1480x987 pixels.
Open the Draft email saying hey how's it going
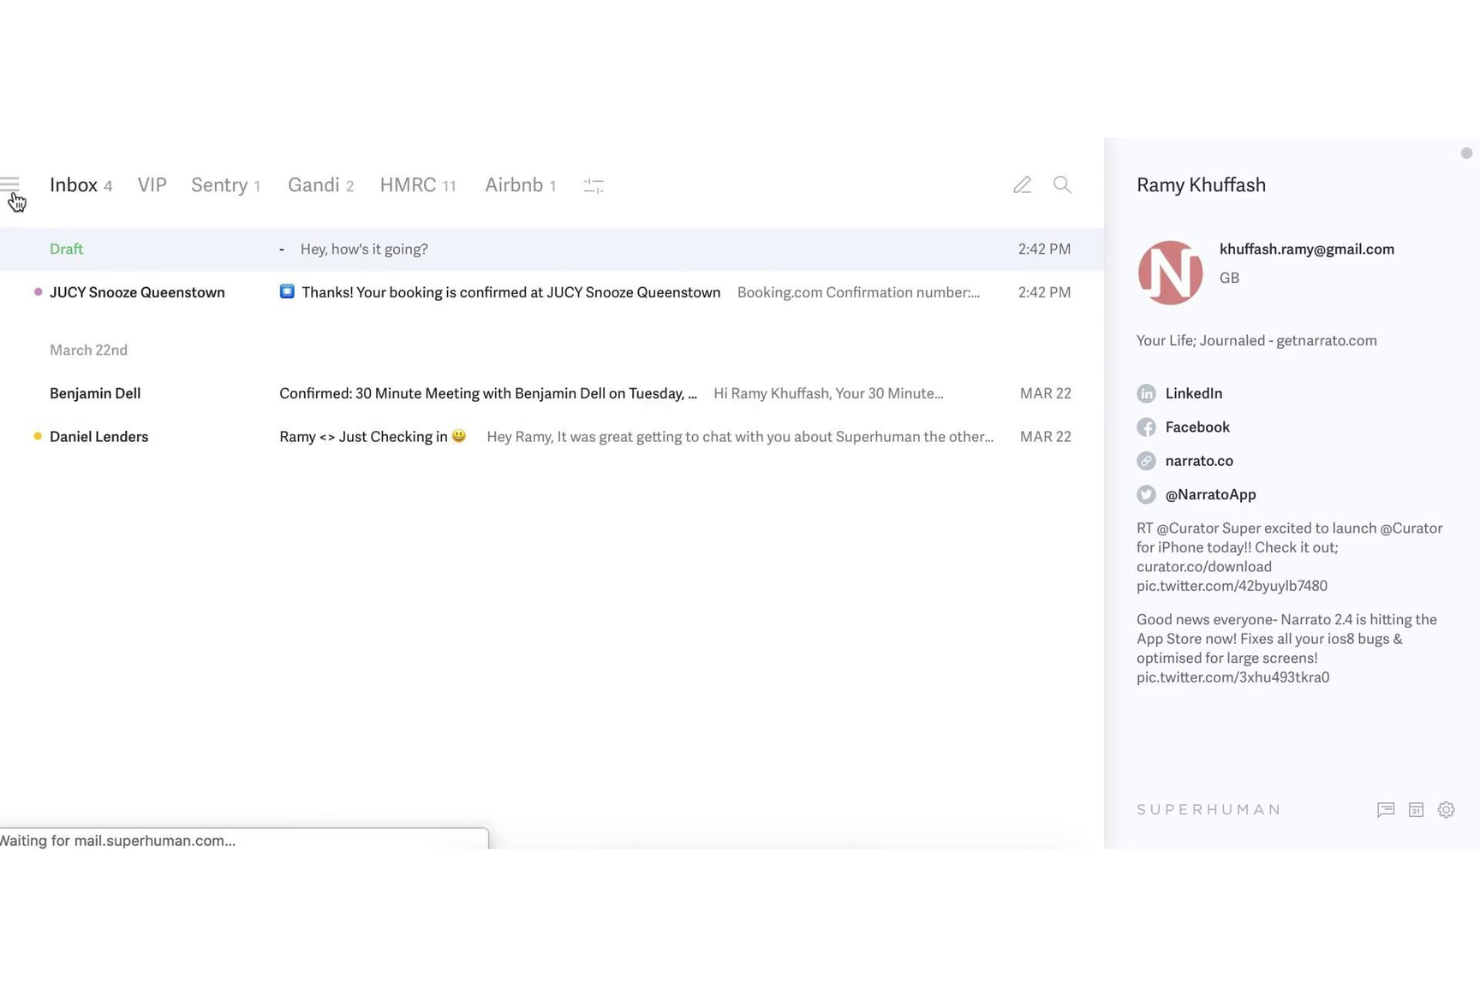pos(364,249)
